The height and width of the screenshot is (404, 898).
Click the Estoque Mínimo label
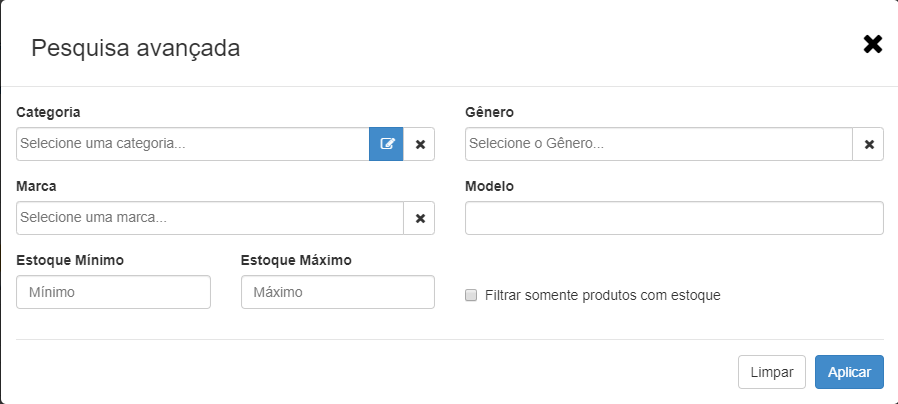click(70, 260)
